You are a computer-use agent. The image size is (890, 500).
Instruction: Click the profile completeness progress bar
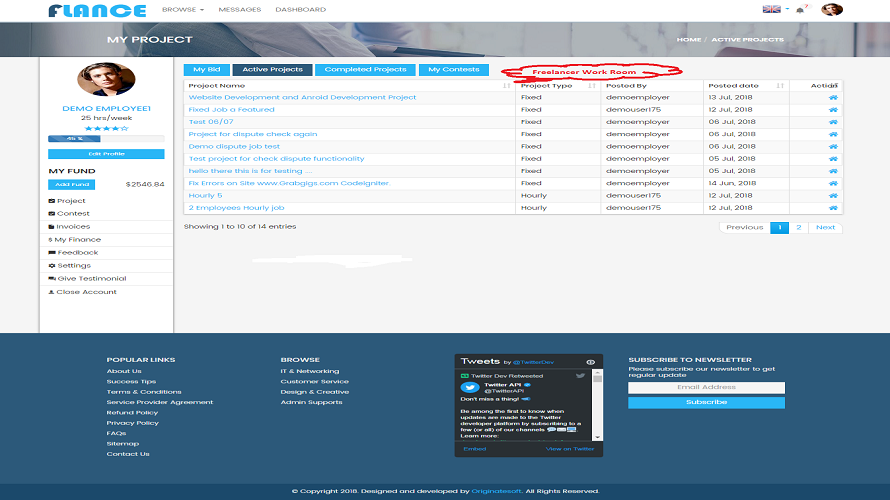pos(106,138)
